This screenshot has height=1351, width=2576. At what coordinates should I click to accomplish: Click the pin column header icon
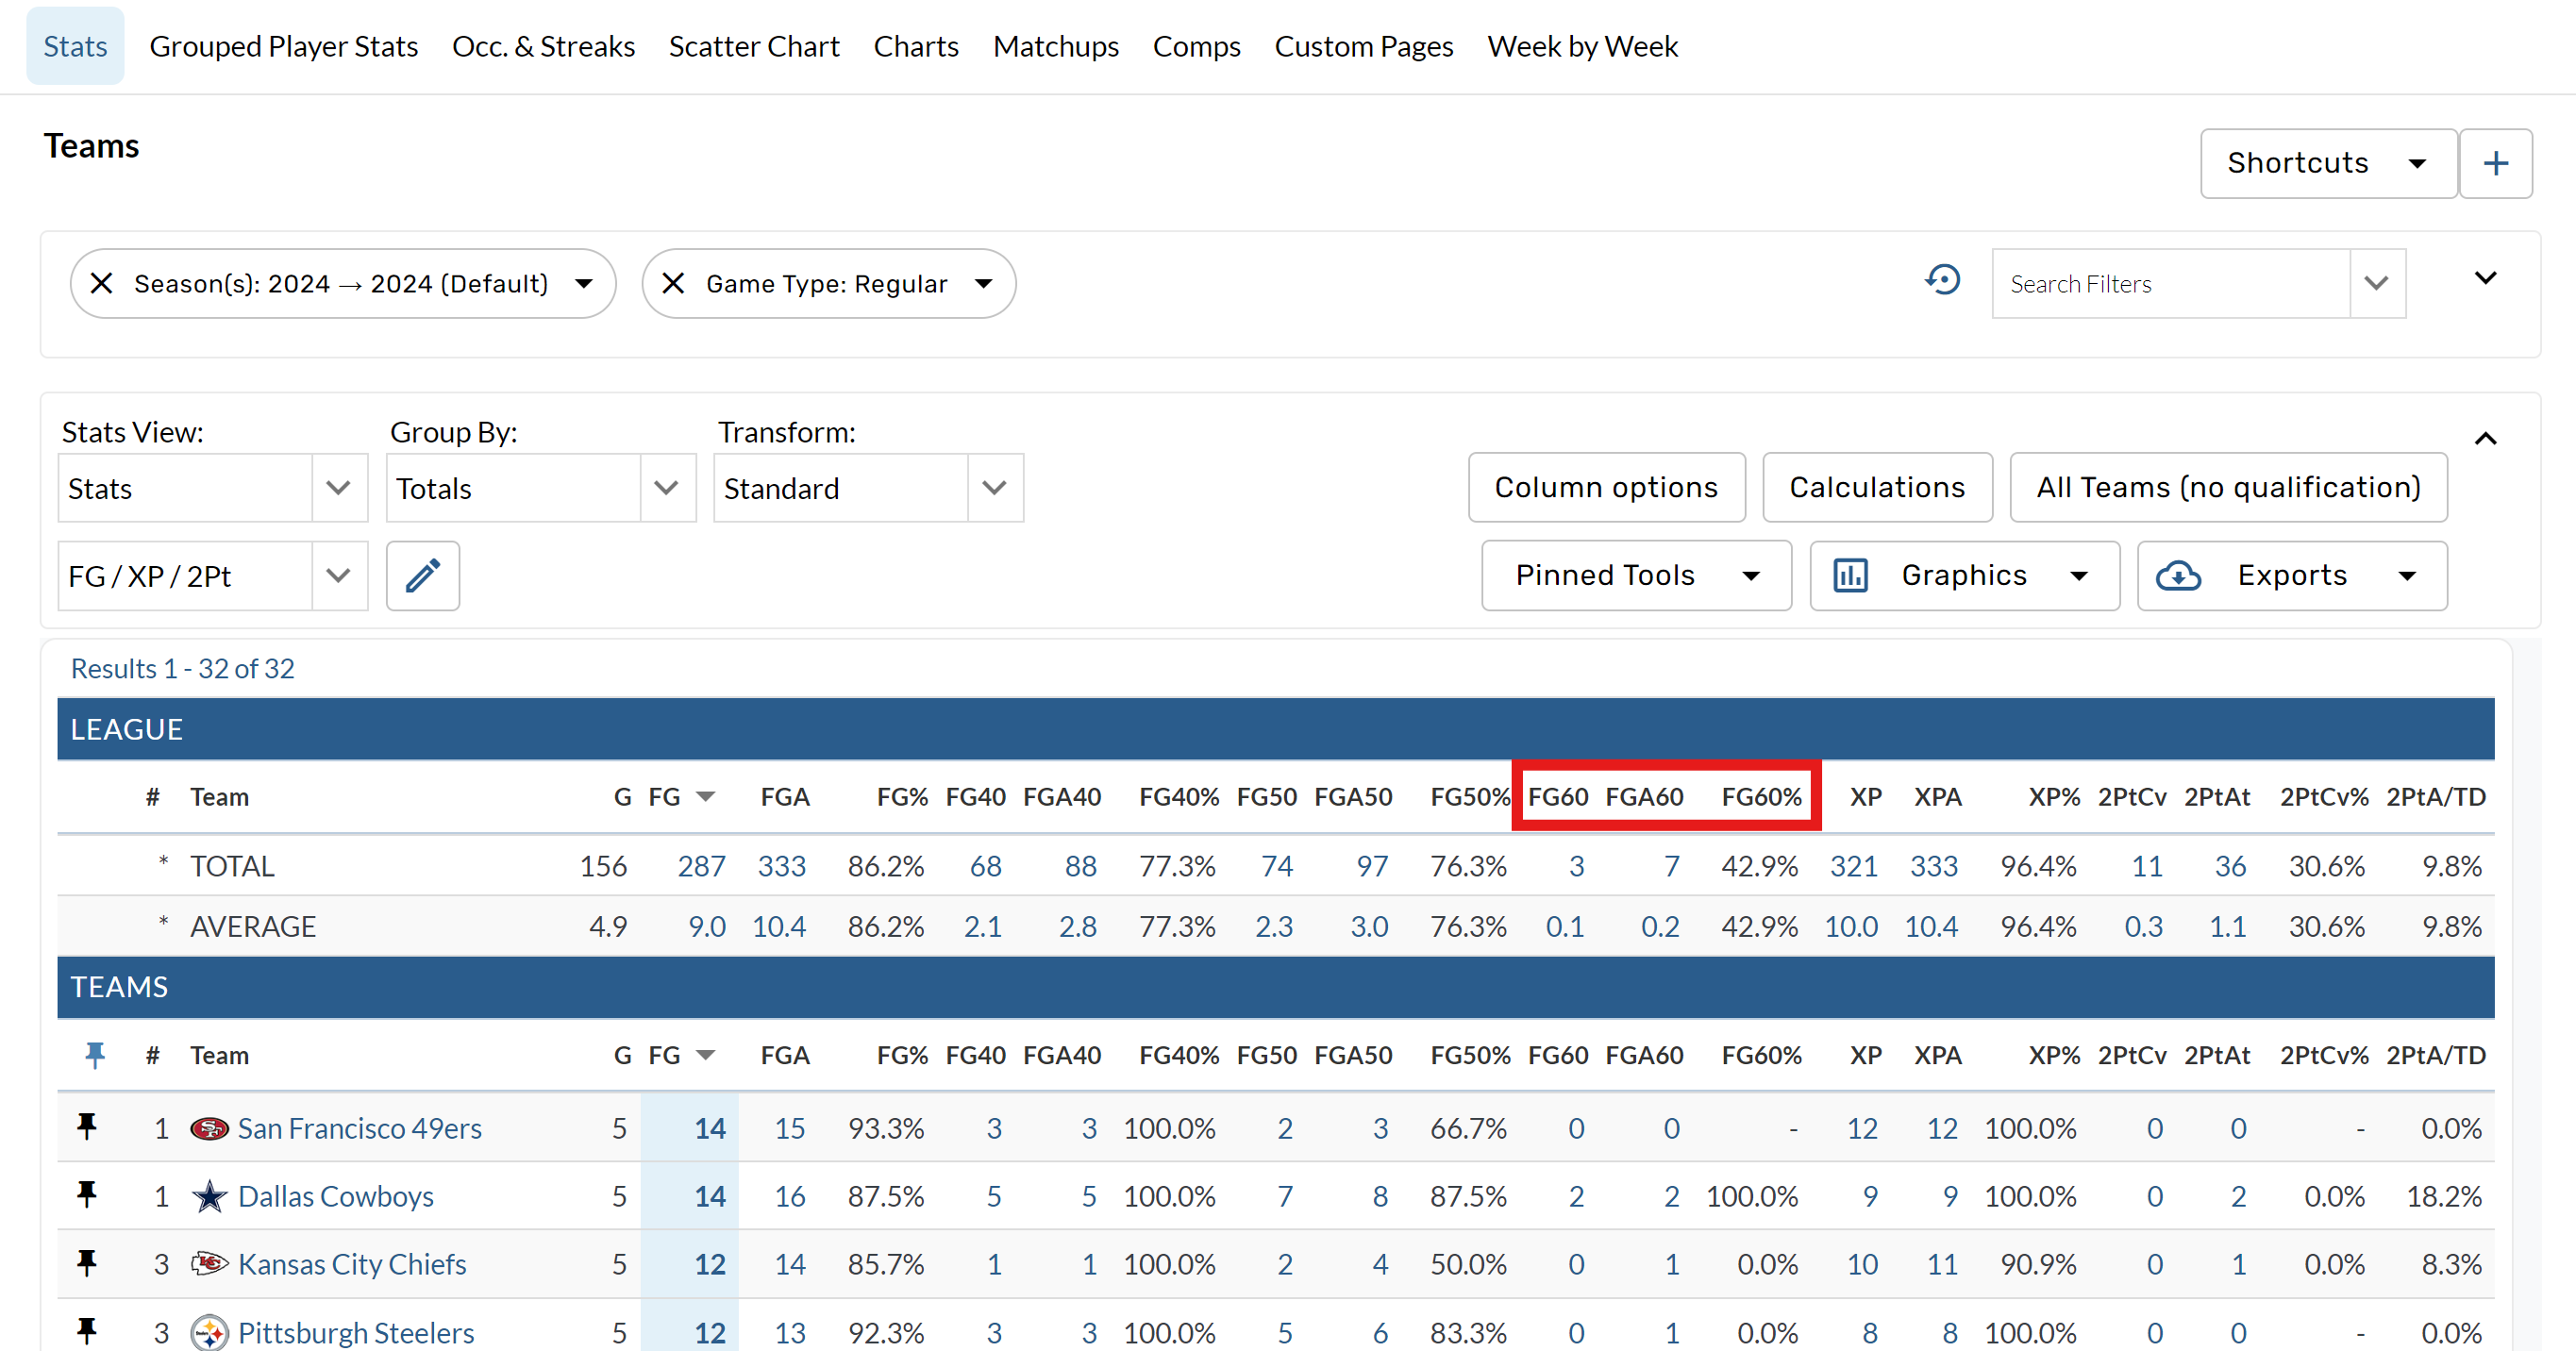pyautogui.click(x=94, y=1055)
